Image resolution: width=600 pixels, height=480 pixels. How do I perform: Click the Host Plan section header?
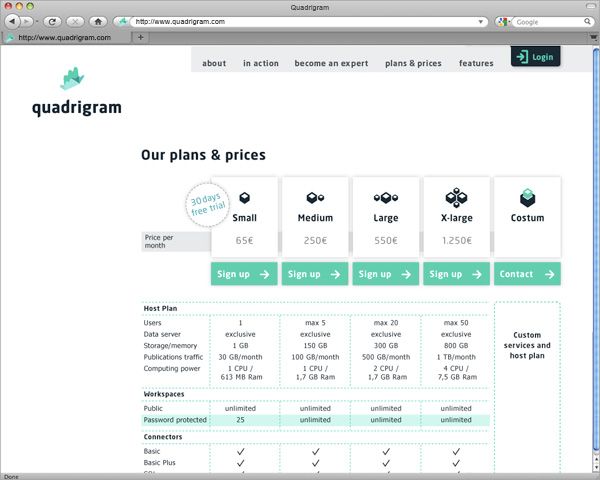click(160, 309)
